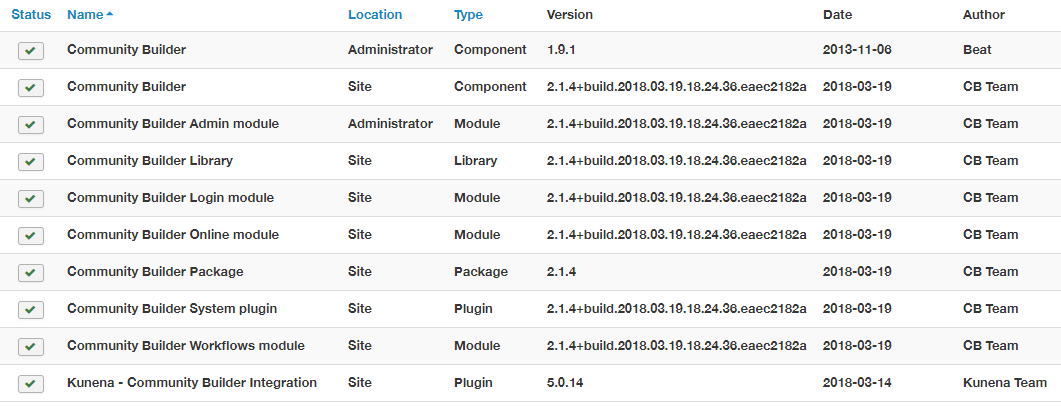Disable Community Builder Login module
The width and height of the screenshot is (1061, 412).
(30, 199)
